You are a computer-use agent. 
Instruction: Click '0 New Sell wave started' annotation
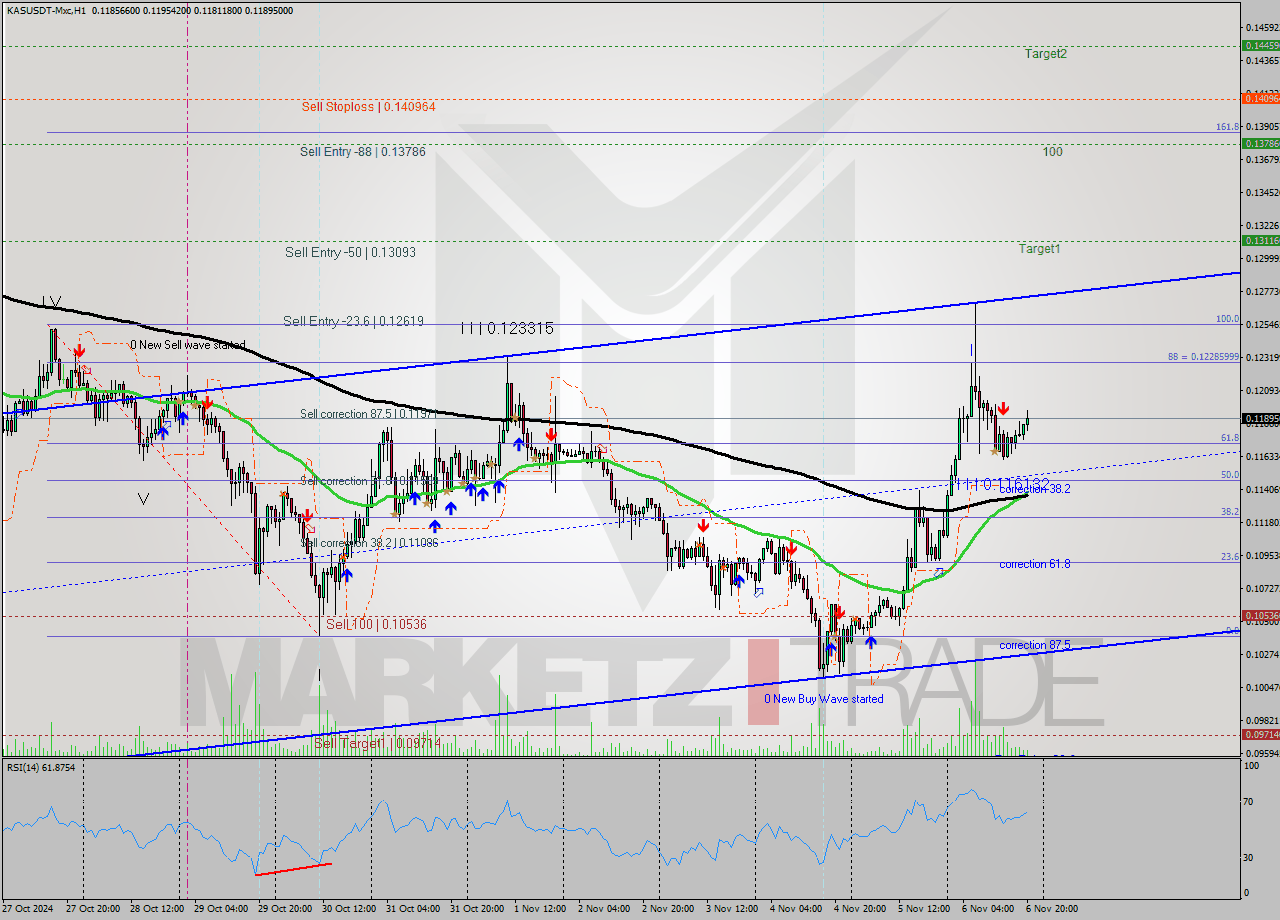click(x=187, y=345)
